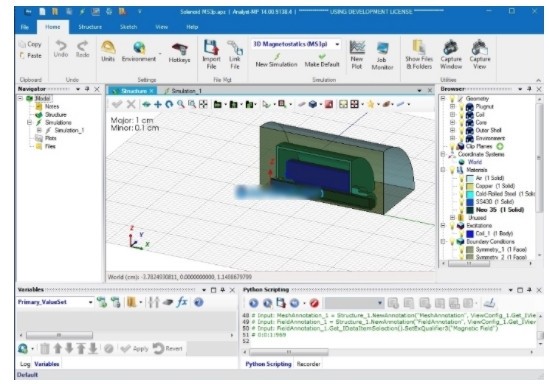Toggle visibility bulb for Copper material

[x=462, y=186]
